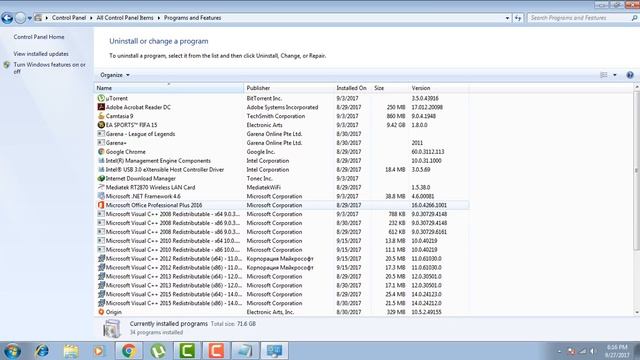Open Google Chrome from taskbar
The height and width of the screenshot is (360, 640).
pyautogui.click(x=129, y=351)
